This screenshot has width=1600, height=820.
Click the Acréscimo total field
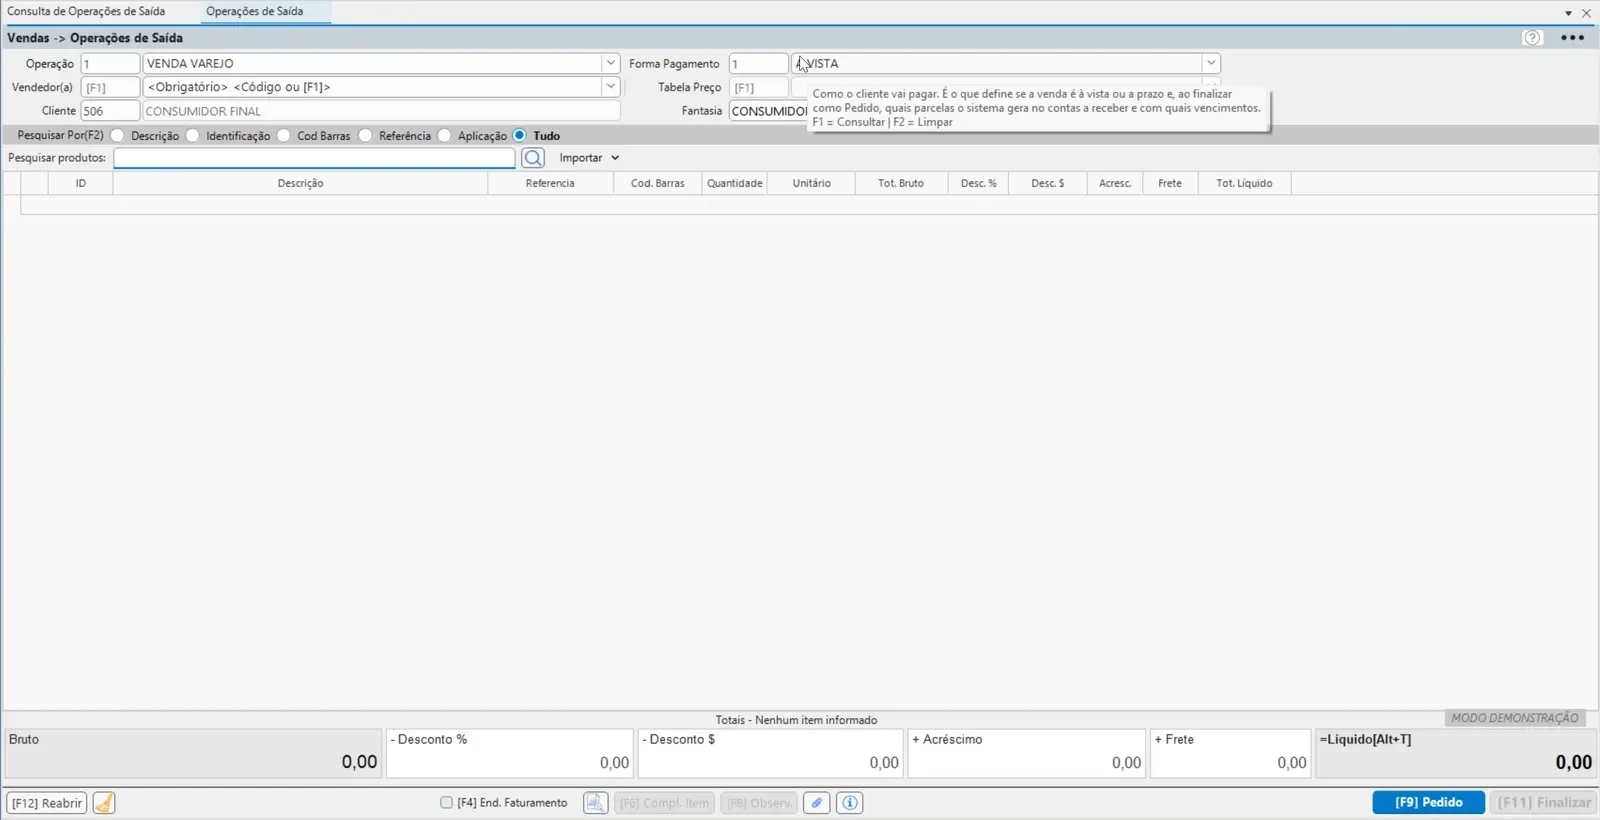(x=1026, y=753)
